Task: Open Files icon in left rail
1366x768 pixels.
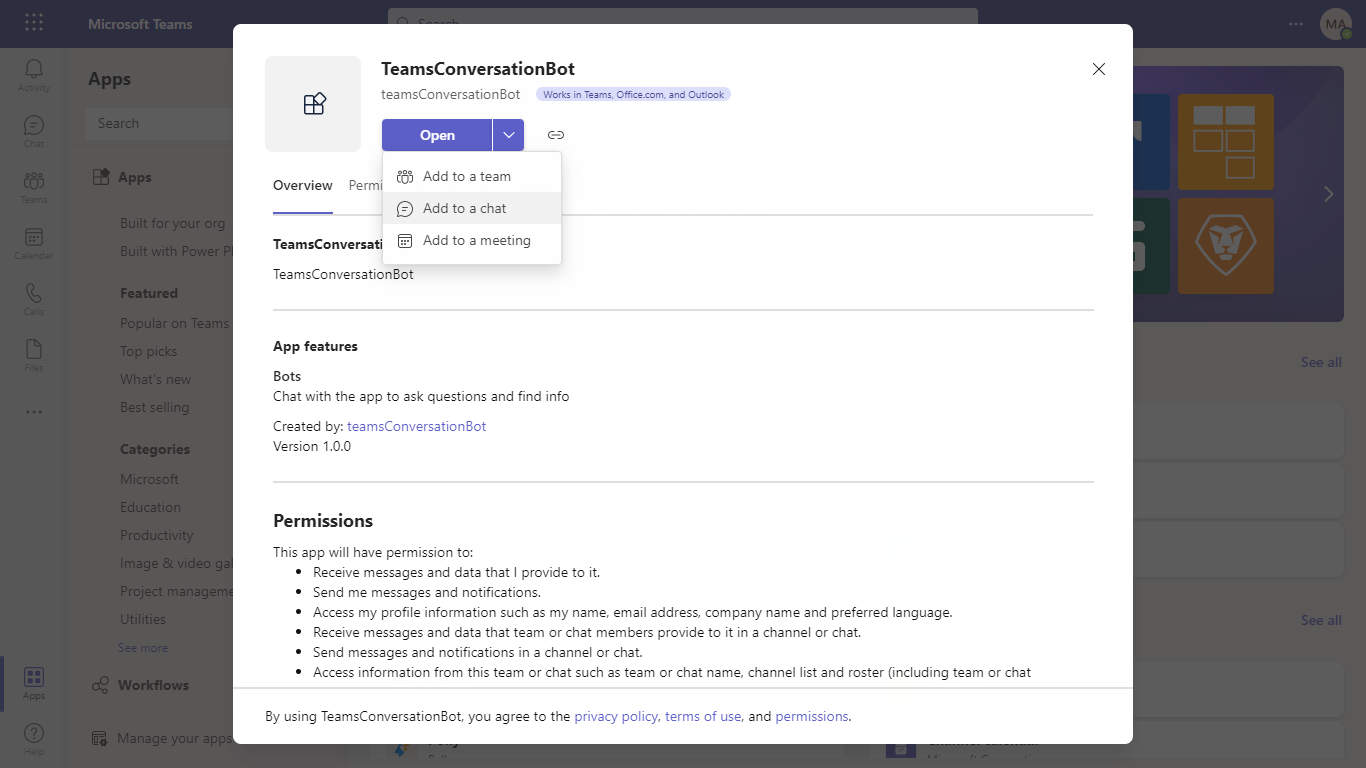Action: (x=34, y=355)
